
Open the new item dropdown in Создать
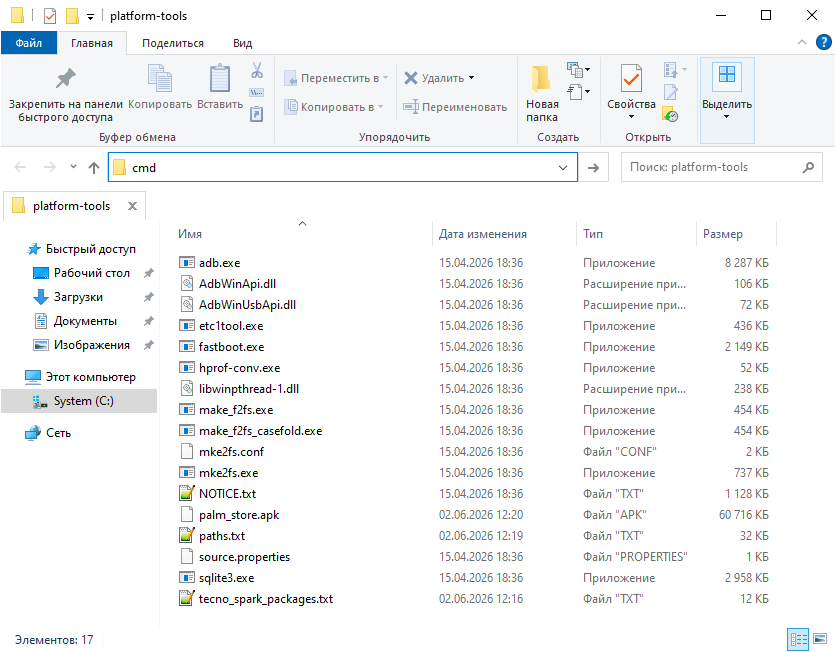pyautogui.click(x=578, y=69)
